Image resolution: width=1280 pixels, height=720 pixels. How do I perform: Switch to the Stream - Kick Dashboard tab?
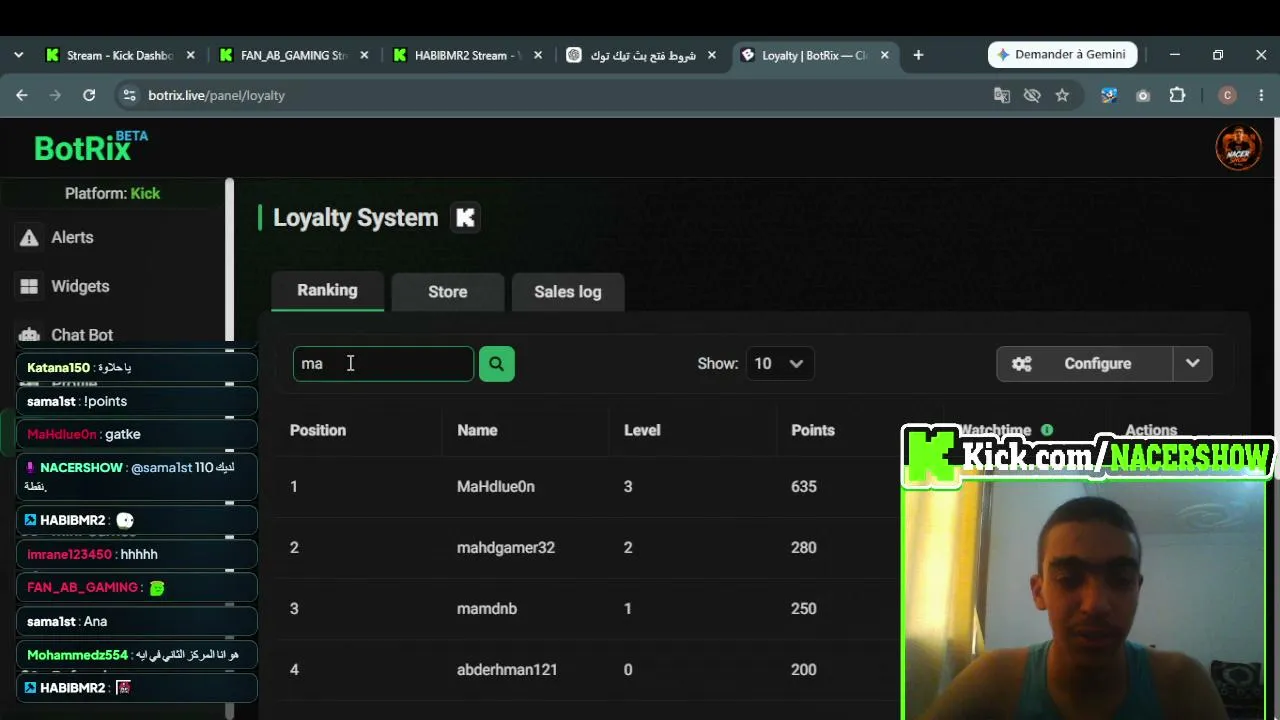click(120, 55)
